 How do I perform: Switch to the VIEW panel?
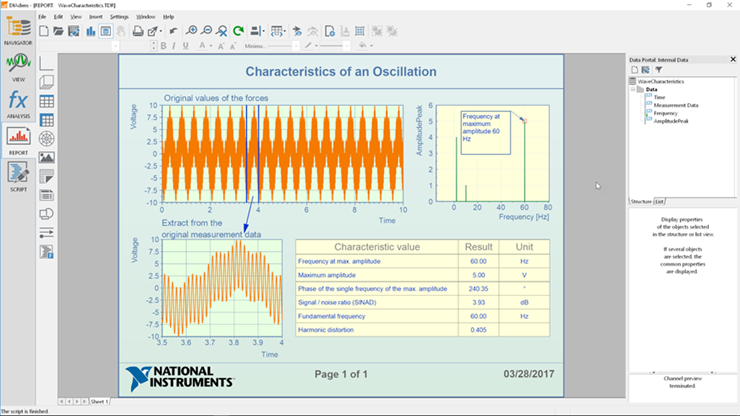[18, 65]
